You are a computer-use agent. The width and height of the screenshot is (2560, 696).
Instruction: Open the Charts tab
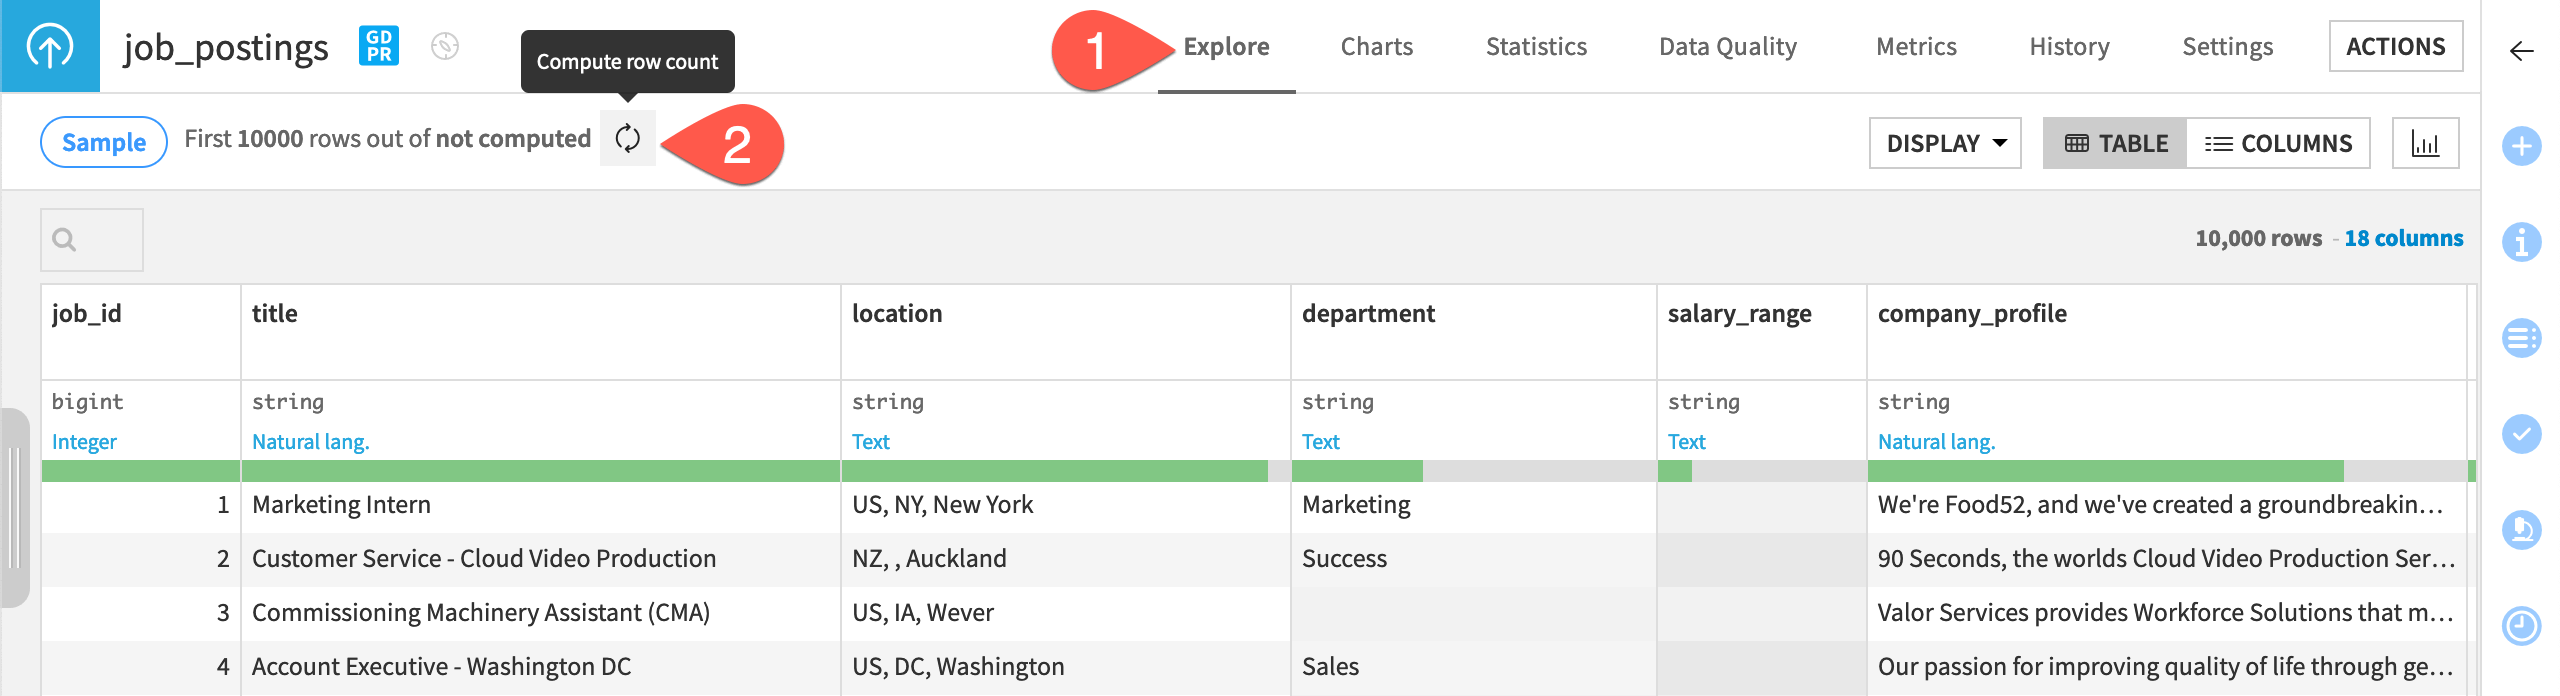[x=1376, y=47]
